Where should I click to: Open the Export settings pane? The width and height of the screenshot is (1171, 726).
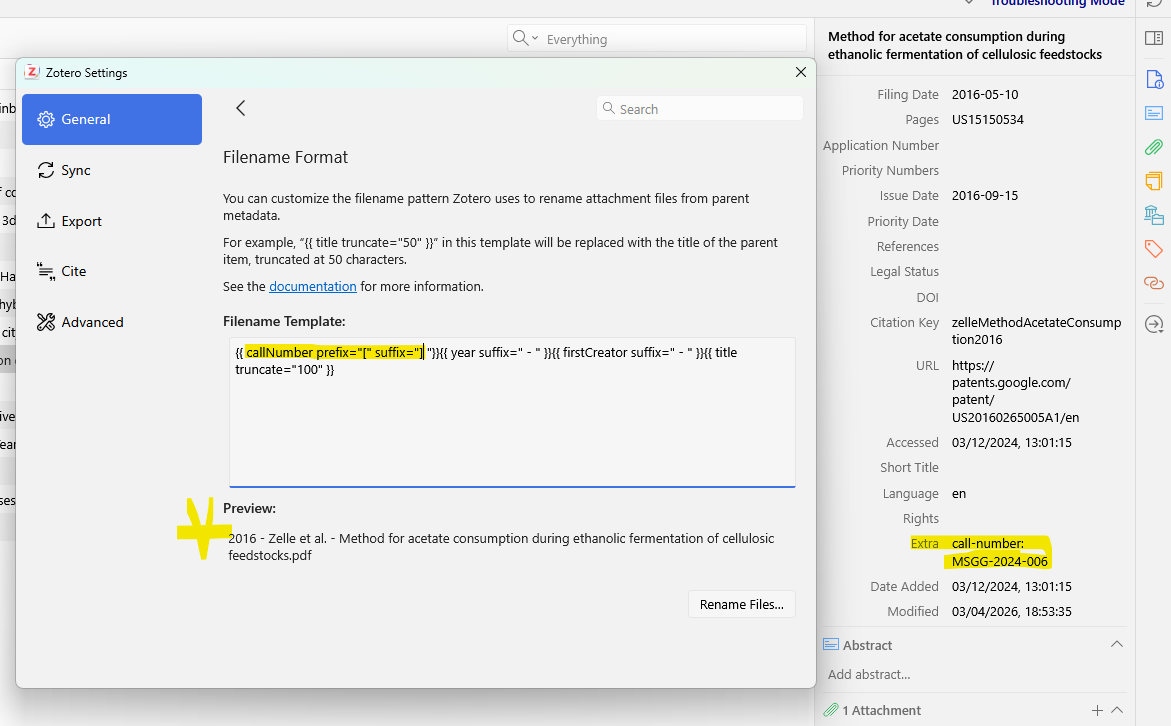[112, 221]
